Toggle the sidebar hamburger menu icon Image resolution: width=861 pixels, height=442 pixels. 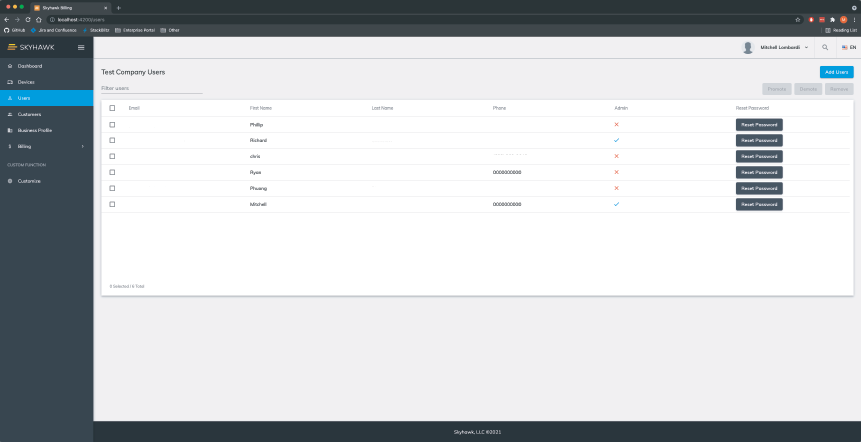[x=81, y=47]
